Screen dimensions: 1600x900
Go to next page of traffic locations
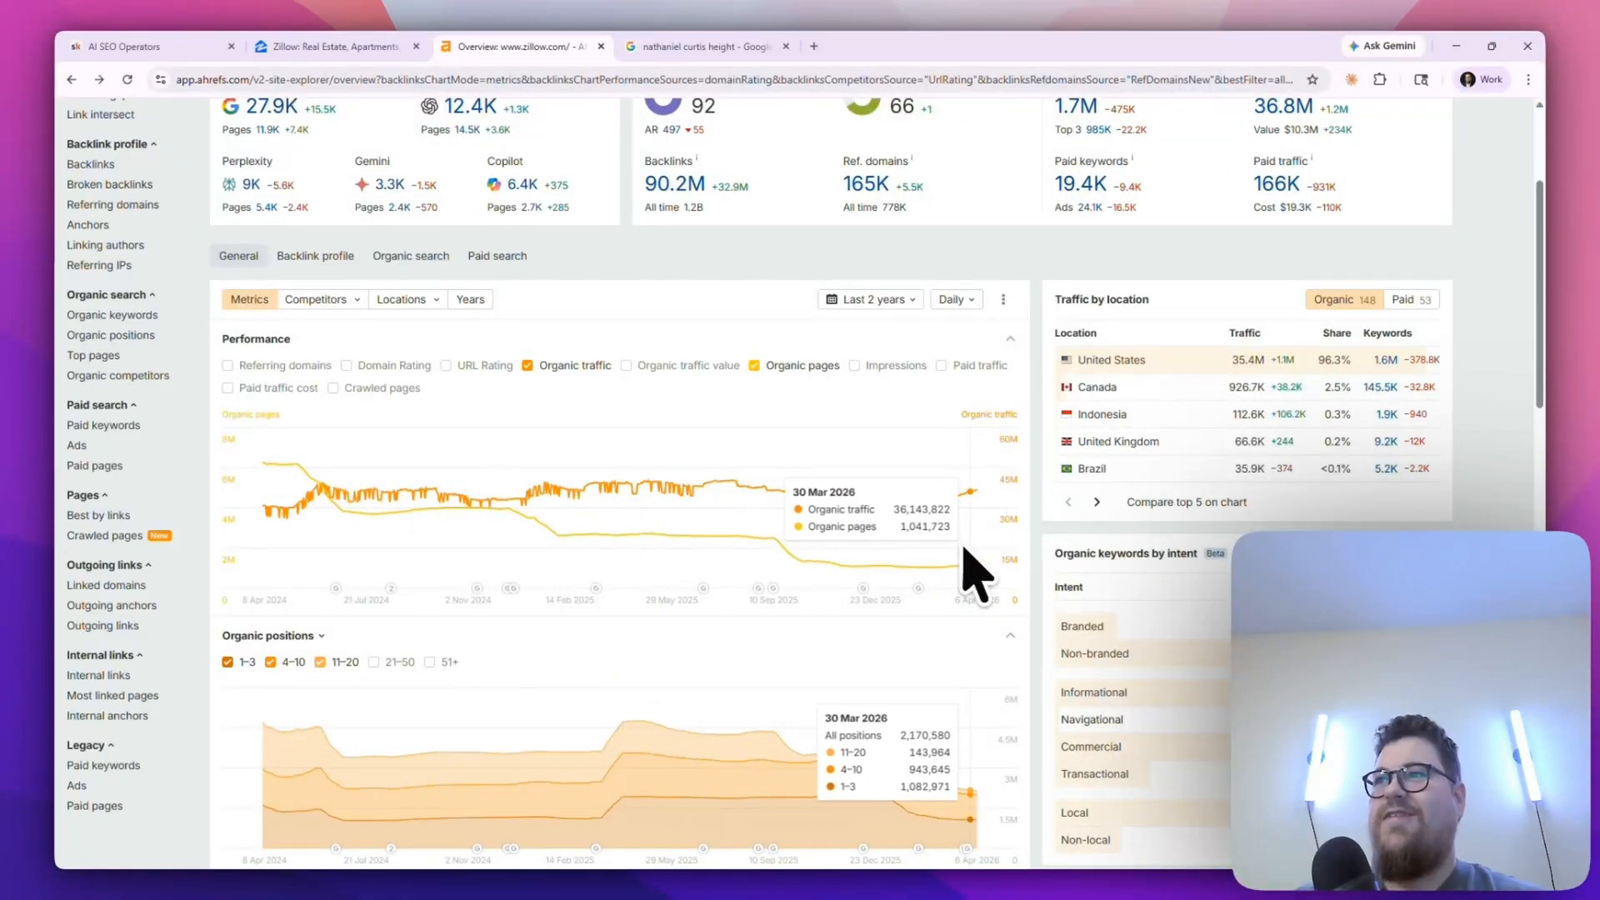click(x=1097, y=502)
